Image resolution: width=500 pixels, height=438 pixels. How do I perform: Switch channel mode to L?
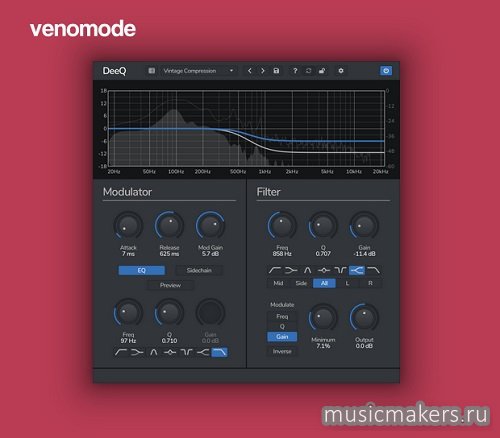(347, 283)
